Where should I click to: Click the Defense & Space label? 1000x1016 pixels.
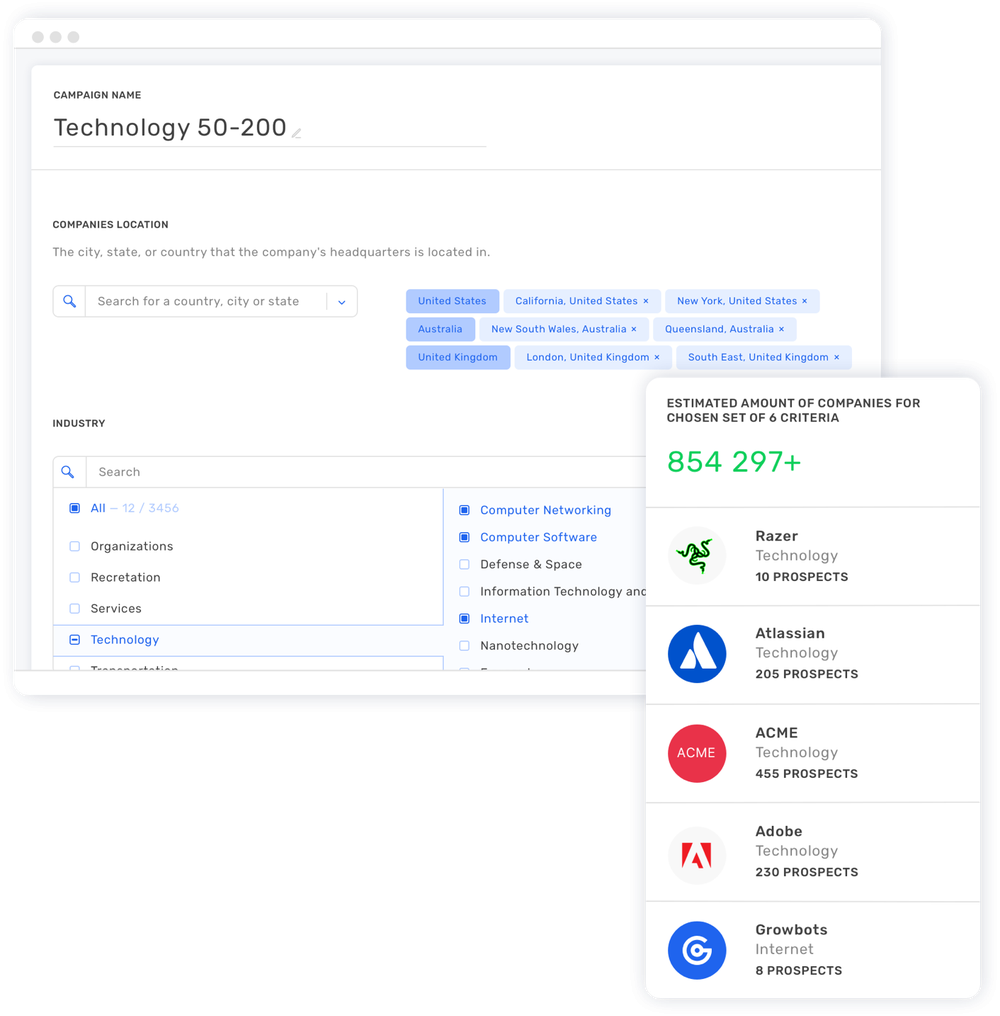(531, 564)
